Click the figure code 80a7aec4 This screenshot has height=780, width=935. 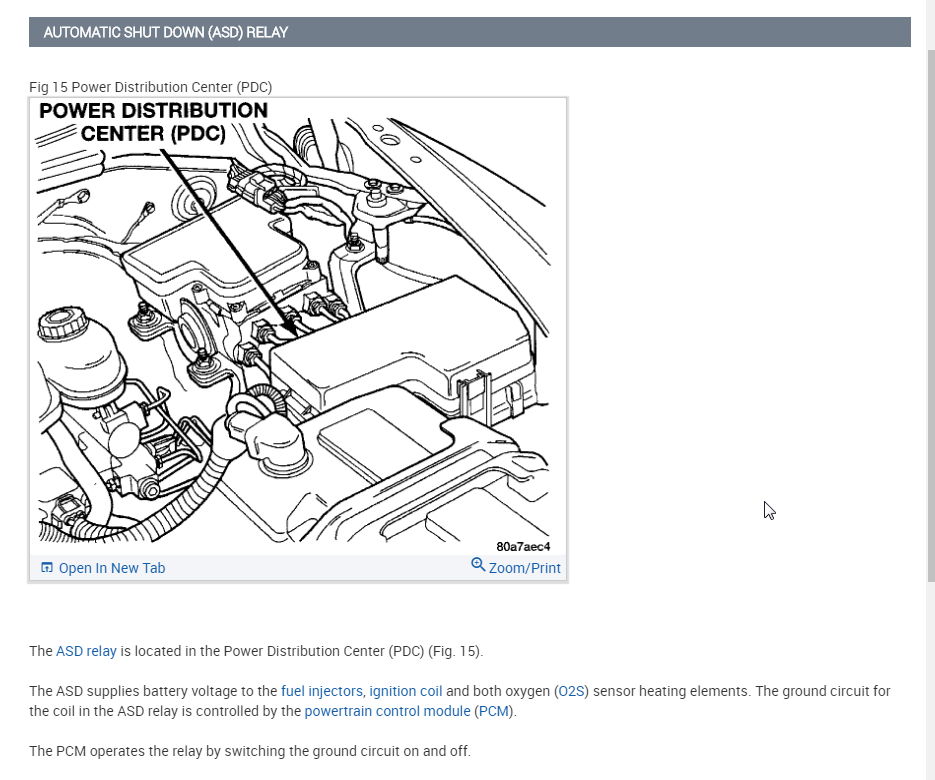coord(523,546)
